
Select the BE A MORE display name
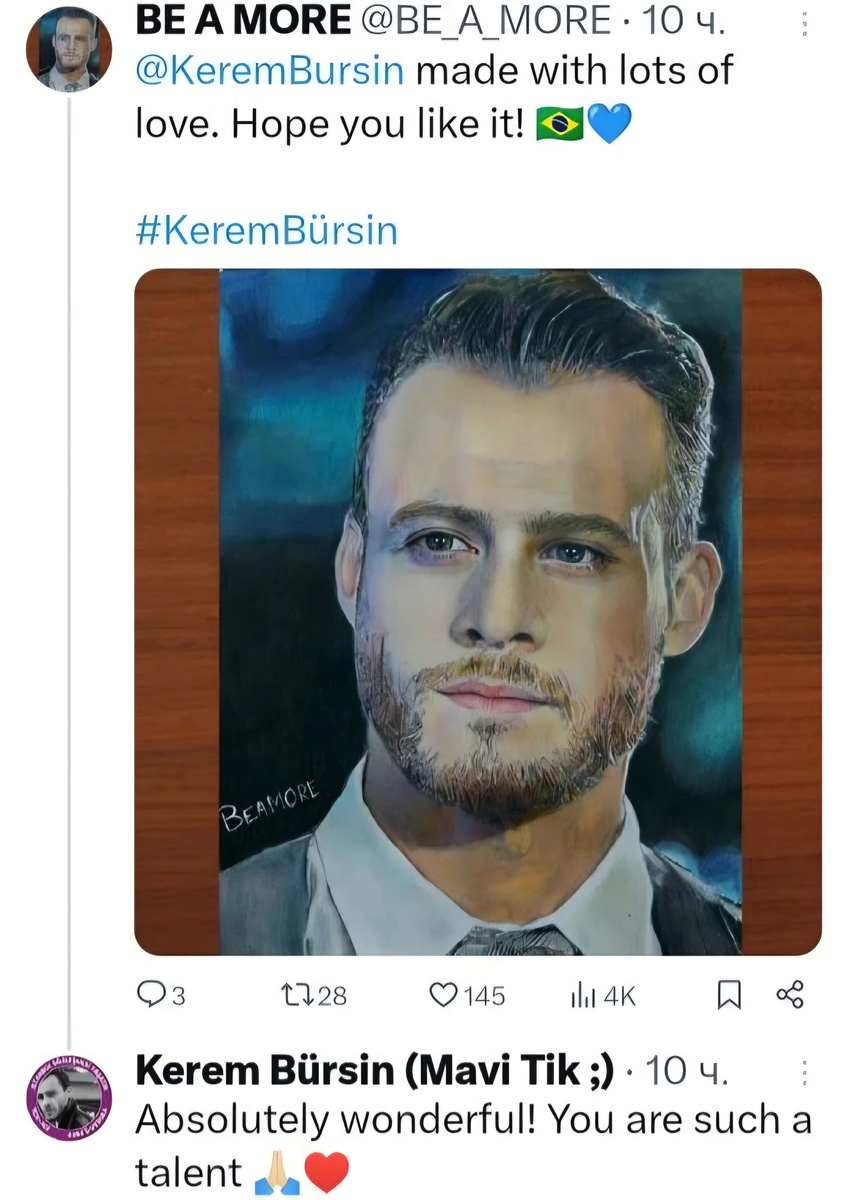[x=243, y=20]
